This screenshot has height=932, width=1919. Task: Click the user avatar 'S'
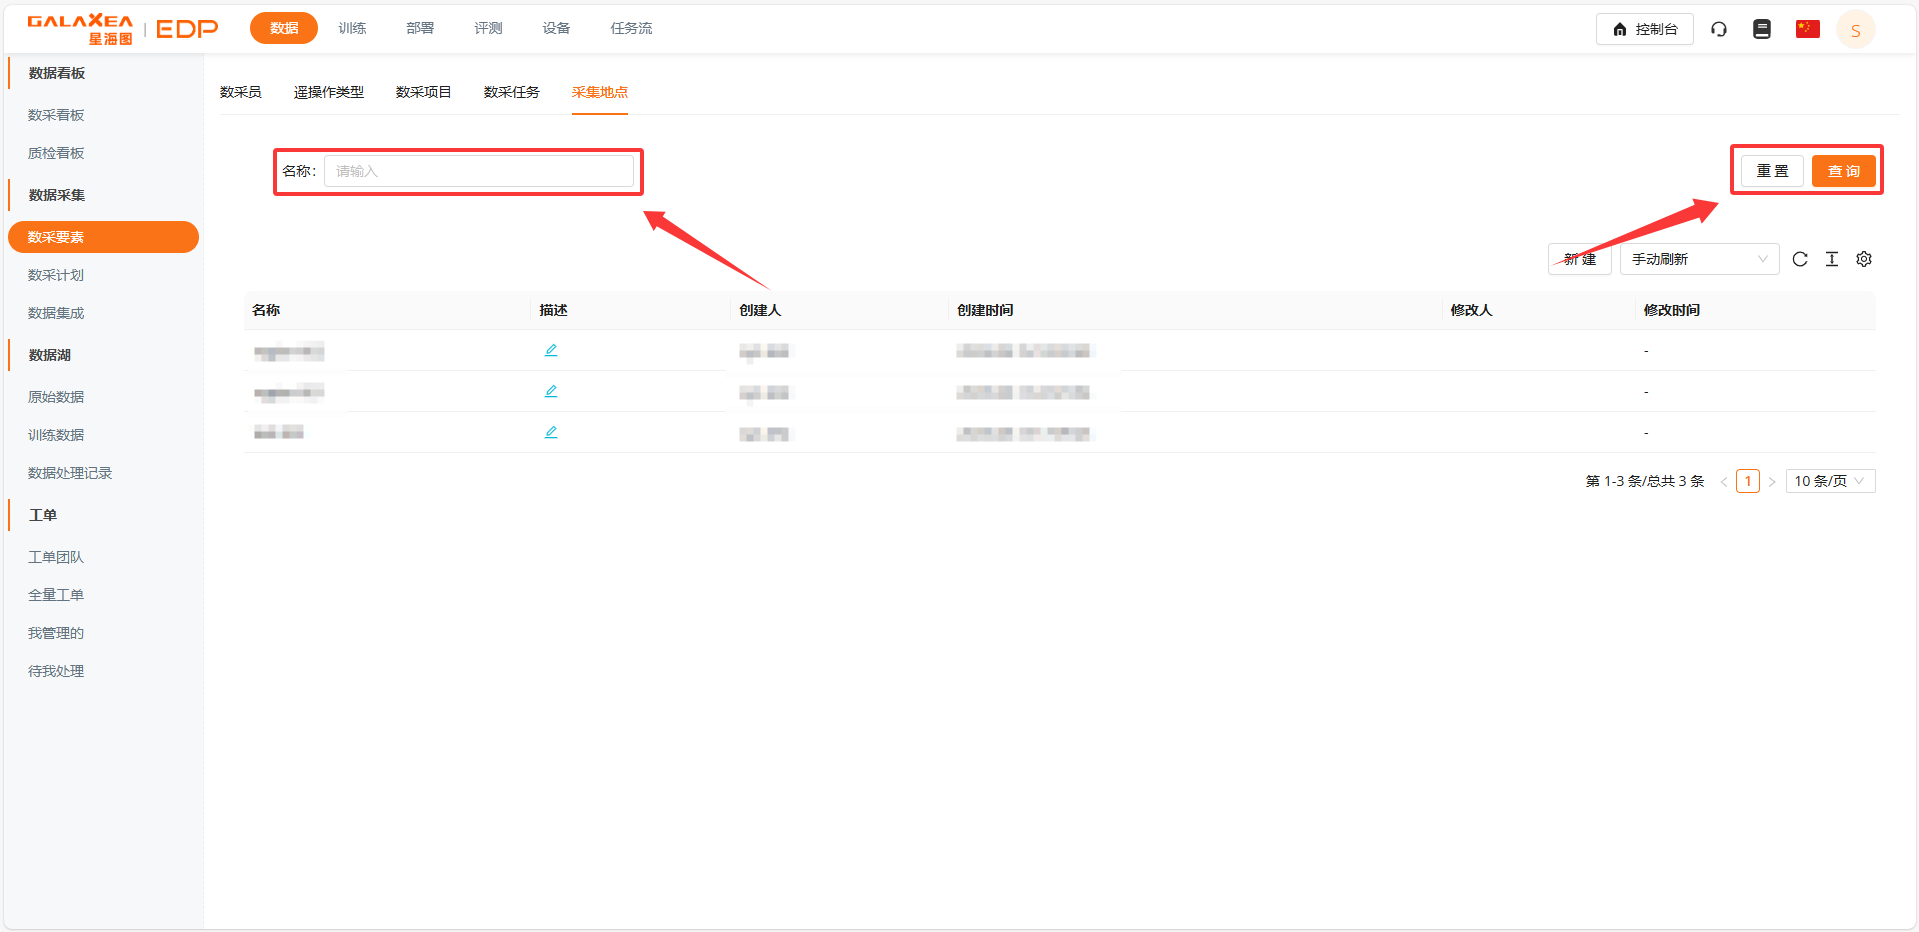(1855, 30)
